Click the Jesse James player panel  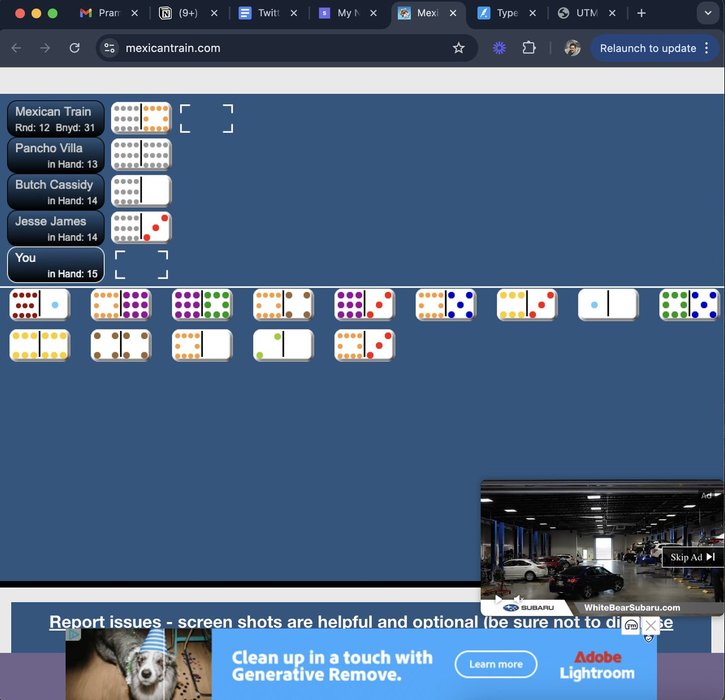click(x=56, y=228)
